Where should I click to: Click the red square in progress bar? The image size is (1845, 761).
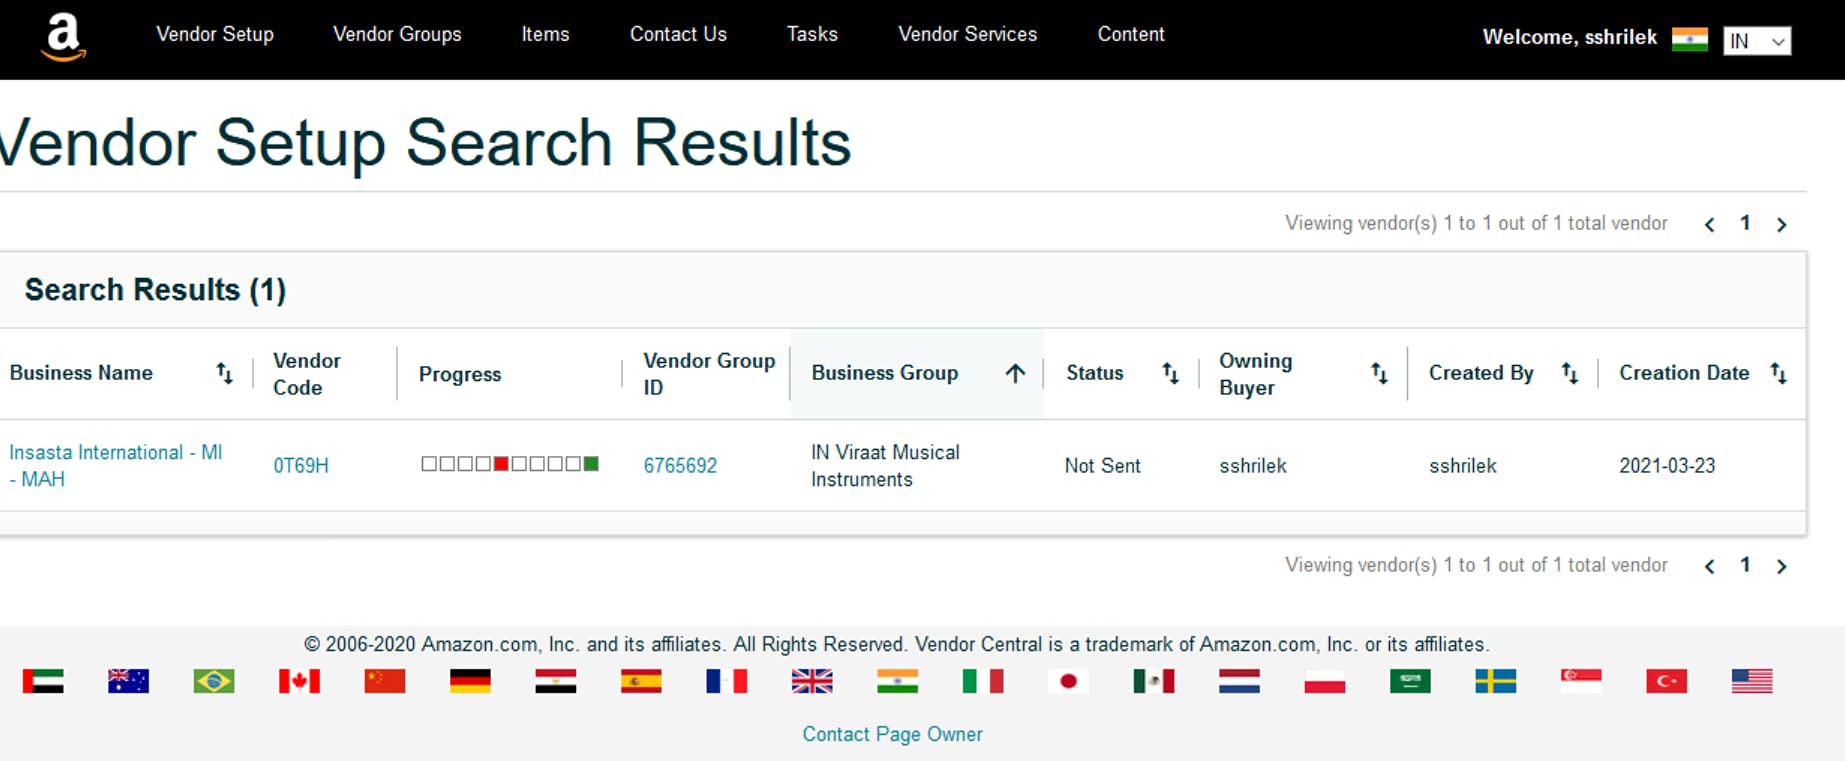(501, 464)
